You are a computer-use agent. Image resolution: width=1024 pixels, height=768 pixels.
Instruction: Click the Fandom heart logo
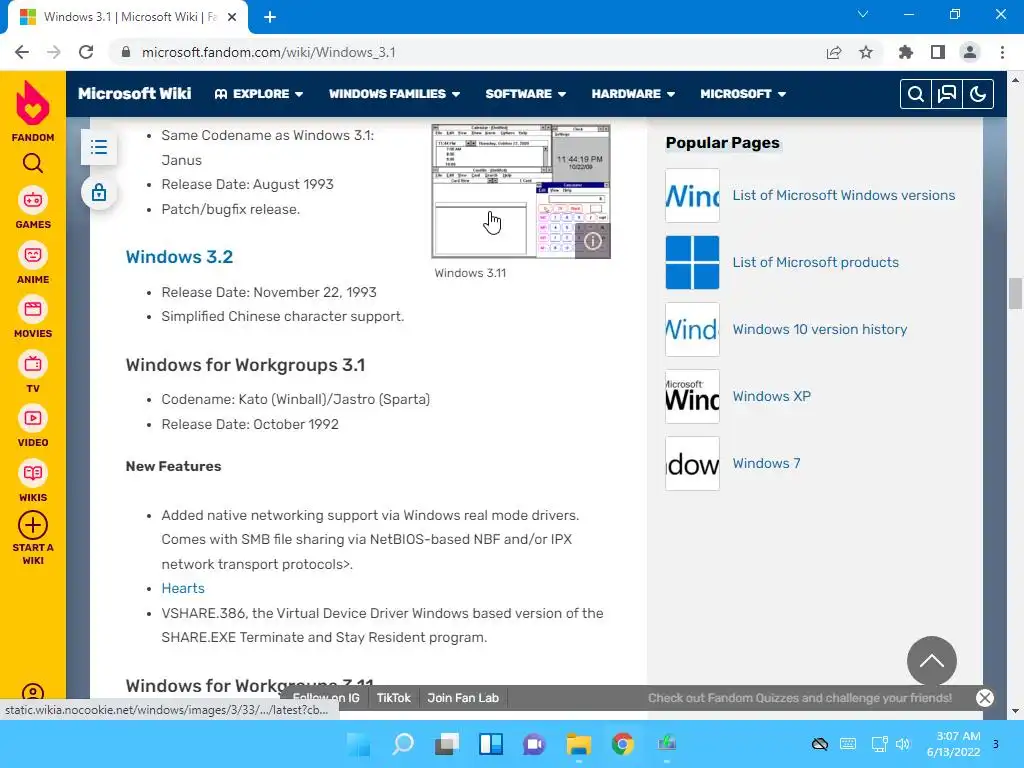[x=33, y=103]
